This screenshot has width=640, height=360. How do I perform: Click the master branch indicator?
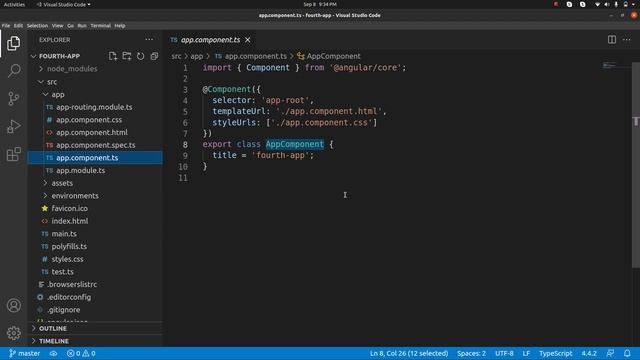(24, 353)
